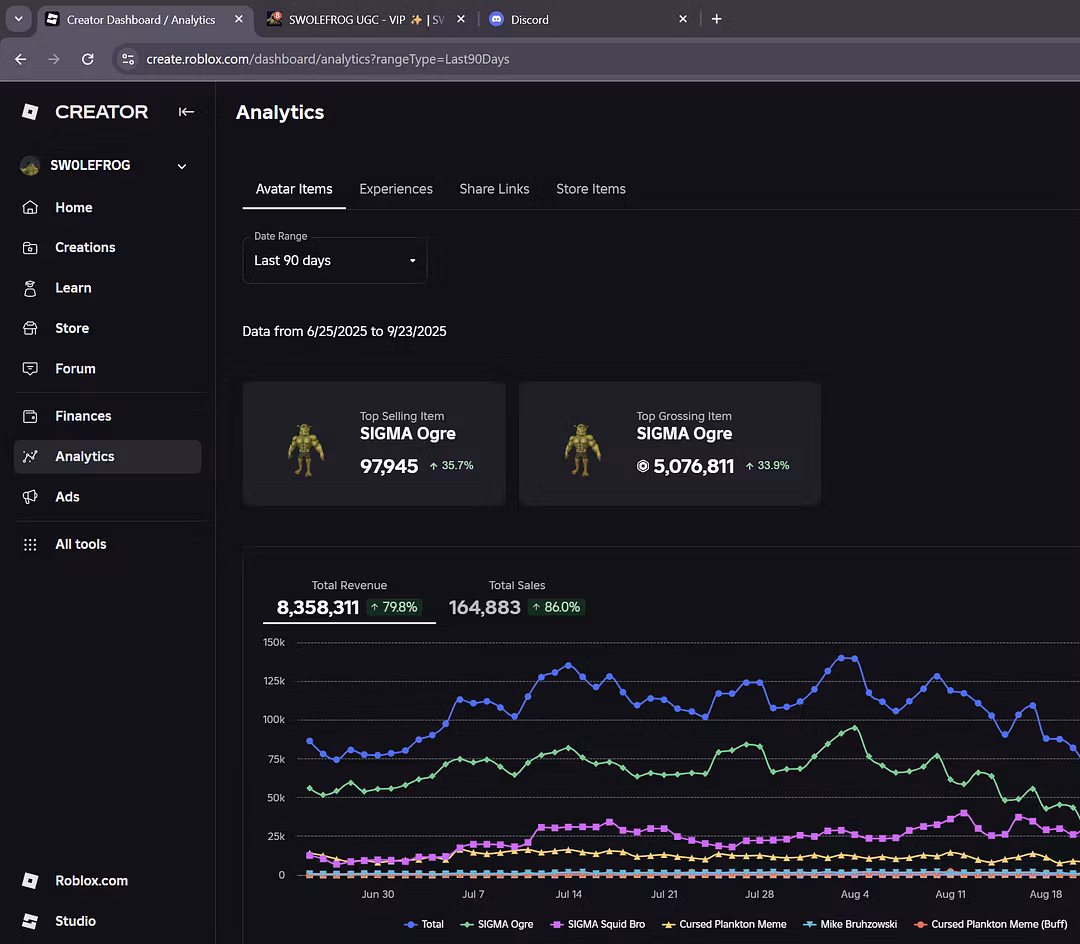Expand the SW0LEFROG account switcher
Viewport: 1080px width, 944px height.
point(182,166)
